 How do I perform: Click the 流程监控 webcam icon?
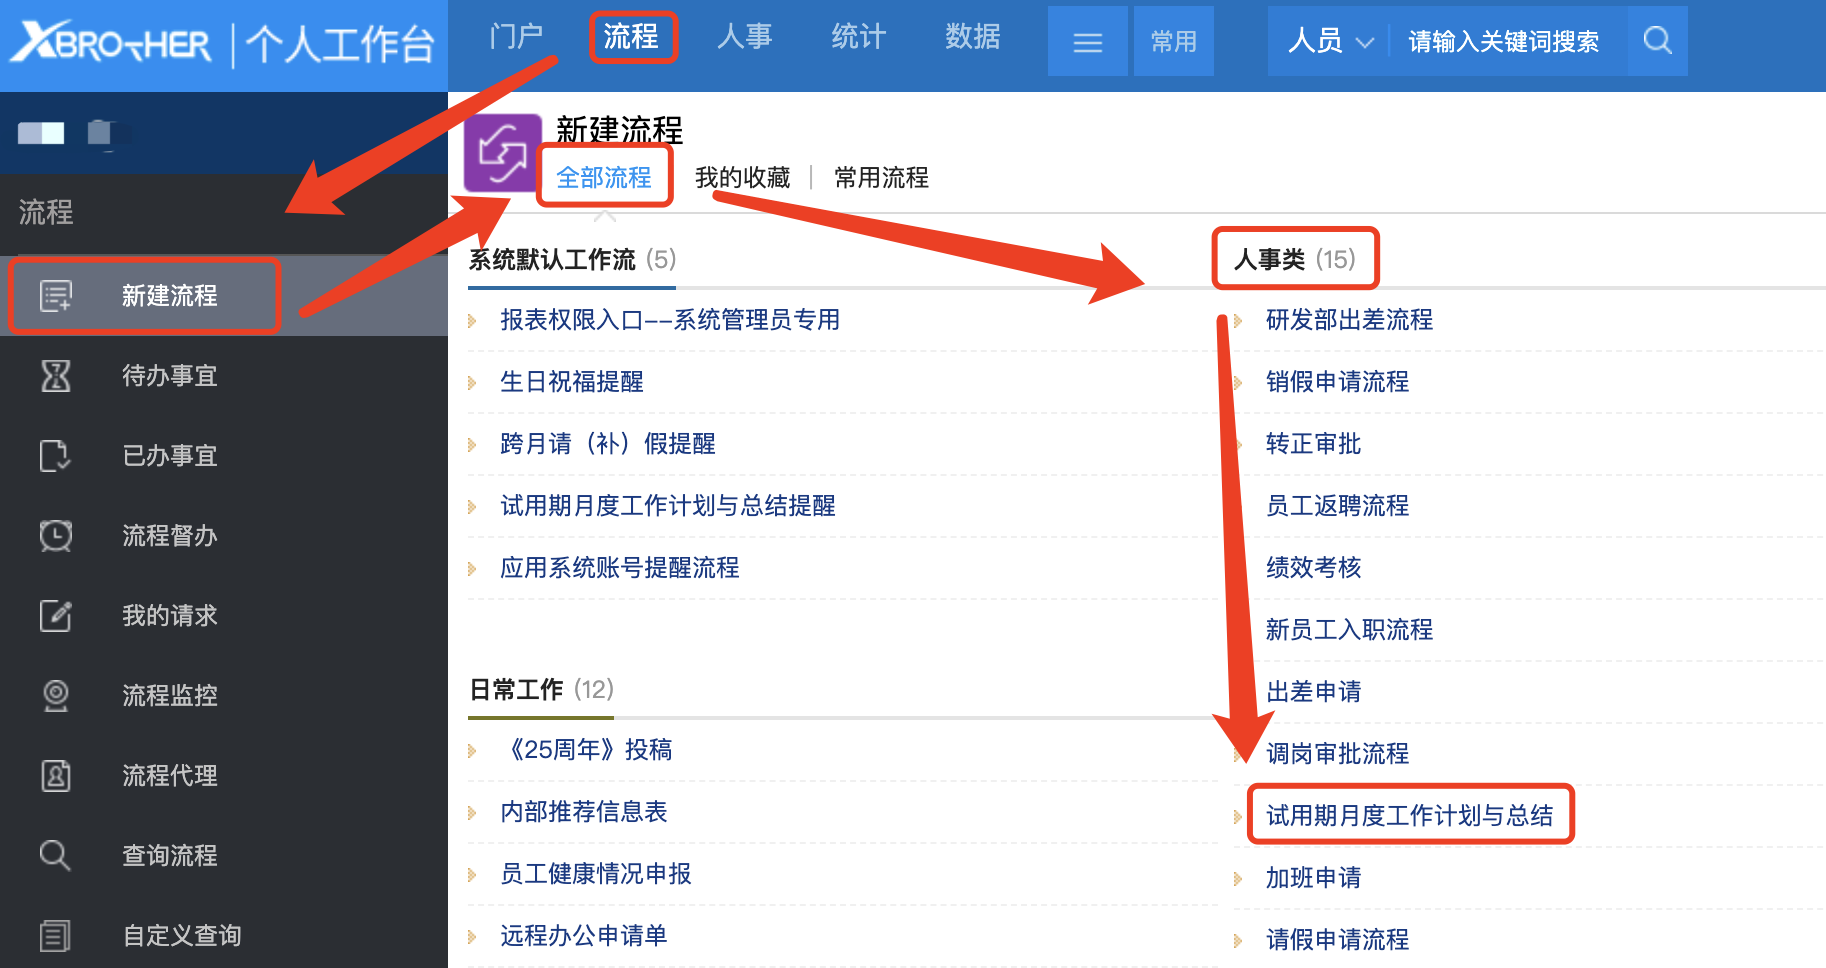pyautogui.click(x=56, y=696)
